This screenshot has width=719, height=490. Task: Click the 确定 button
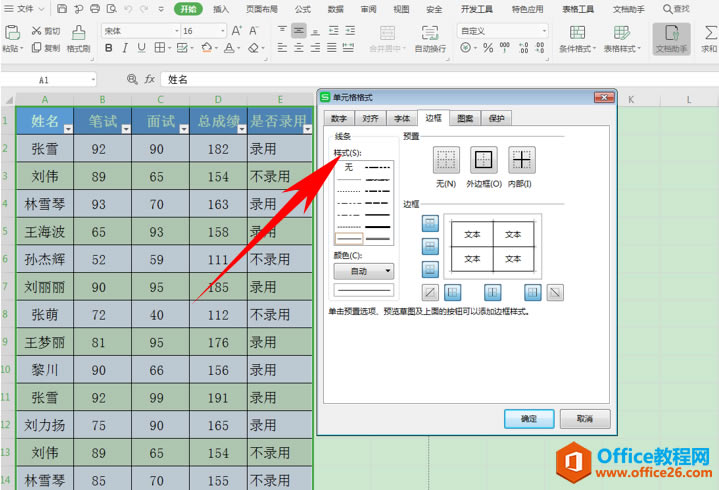pyautogui.click(x=529, y=418)
